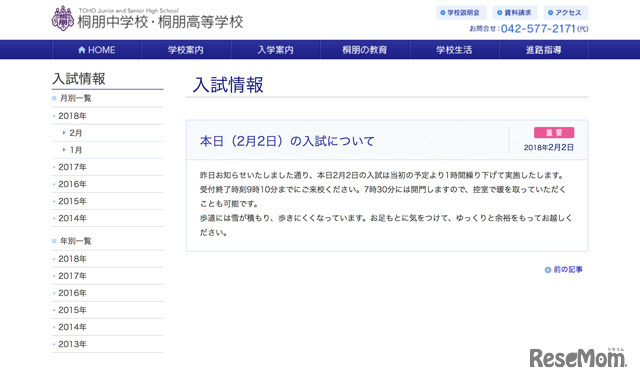Open 進路指導 navigation menu

coord(544,50)
